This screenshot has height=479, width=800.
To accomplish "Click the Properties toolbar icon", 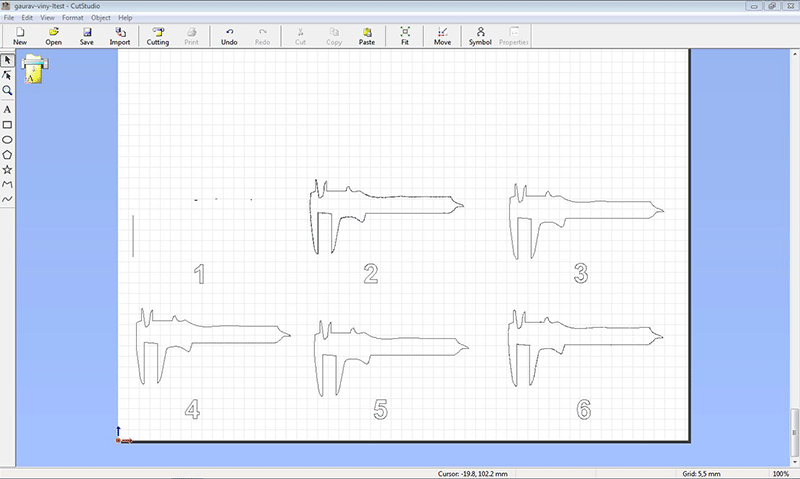I will [x=513, y=36].
